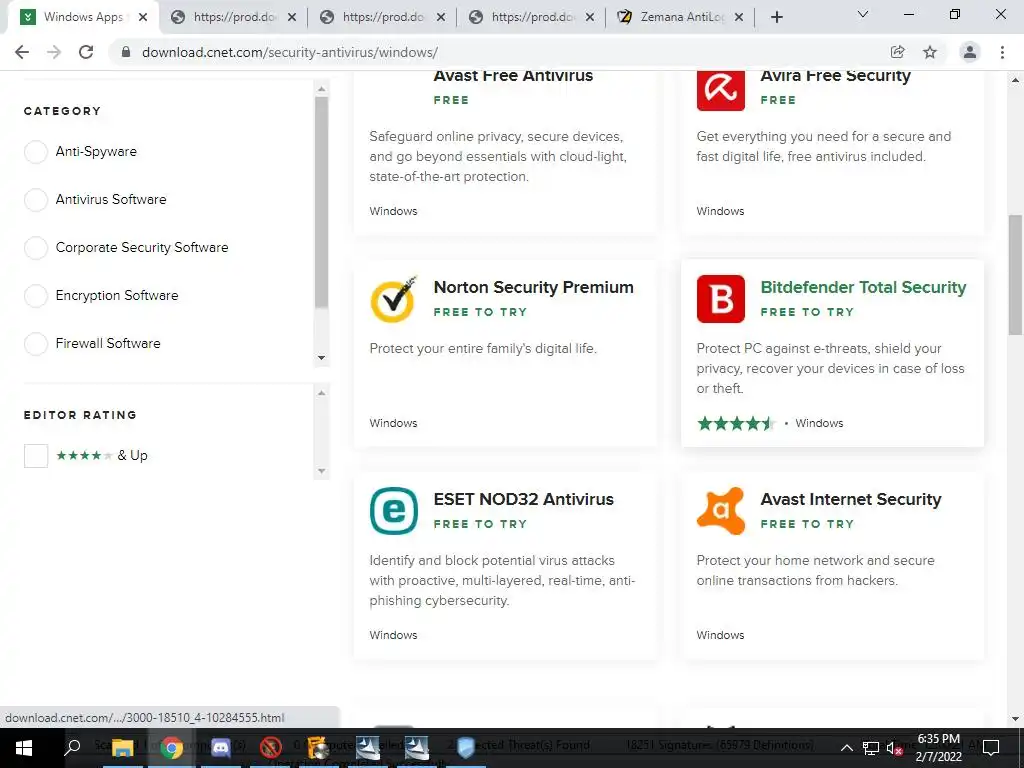Click the editor rating scroll-down arrow
This screenshot has width=1024, height=768.
click(x=321, y=471)
